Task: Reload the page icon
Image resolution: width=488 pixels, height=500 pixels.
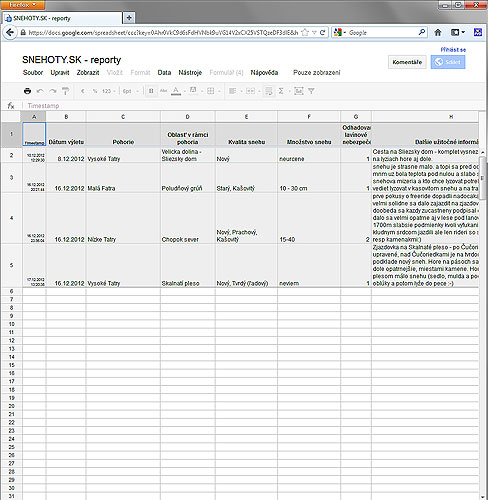Action: pos(322,33)
